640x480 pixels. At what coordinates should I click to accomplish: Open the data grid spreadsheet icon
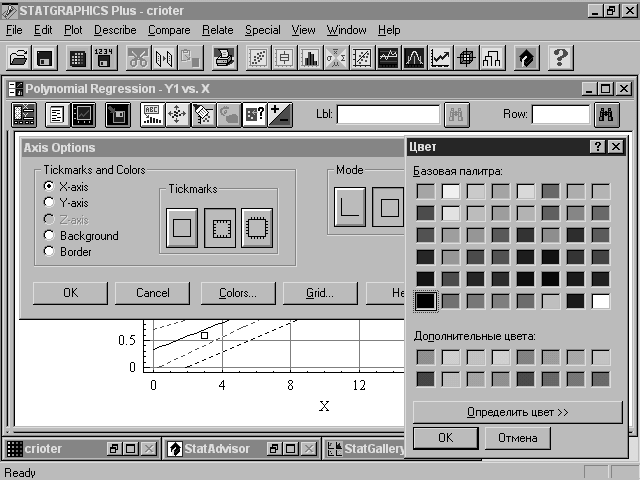click(x=78, y=58)
